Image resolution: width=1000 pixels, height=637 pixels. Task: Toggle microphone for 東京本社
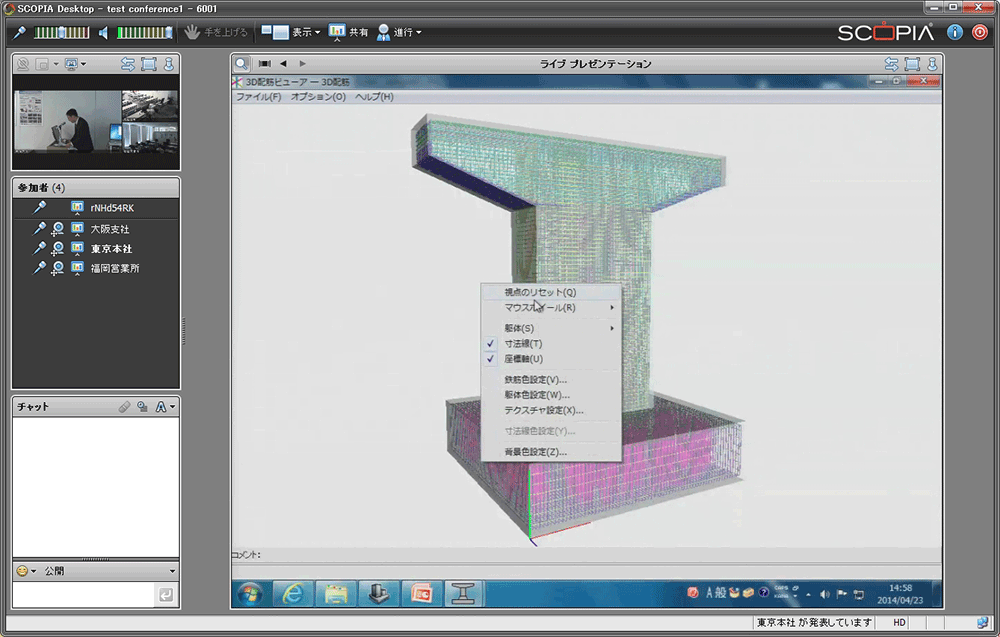click(40, 248)
